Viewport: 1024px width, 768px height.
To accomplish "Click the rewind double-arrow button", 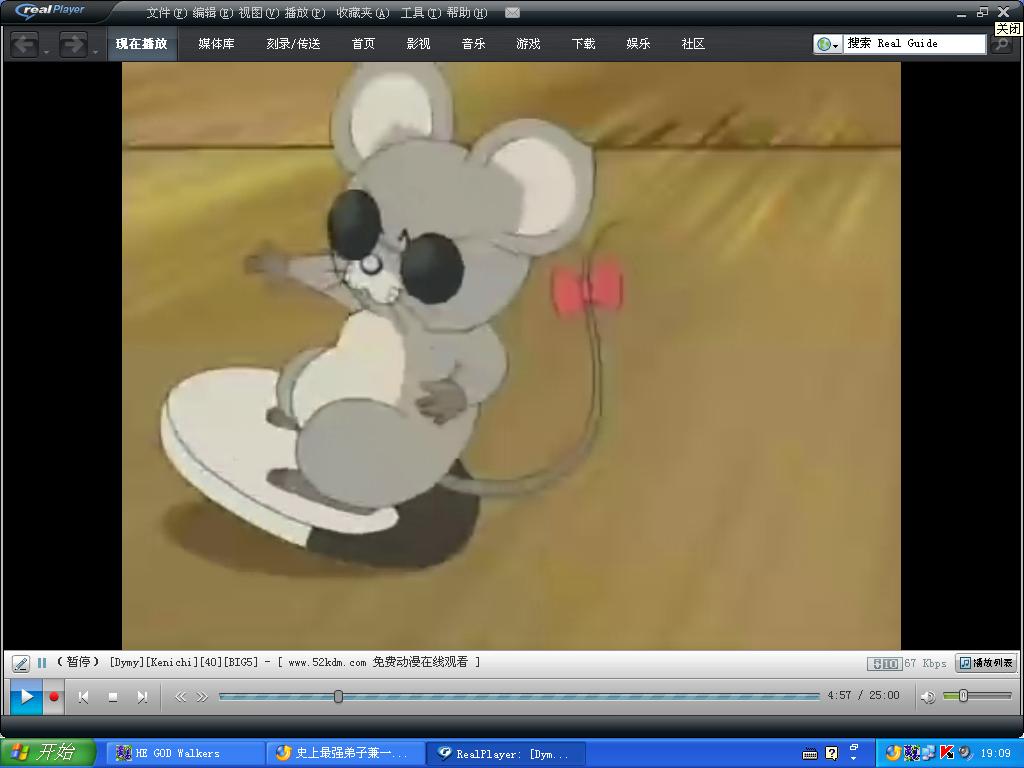I will tap(180, 697).
